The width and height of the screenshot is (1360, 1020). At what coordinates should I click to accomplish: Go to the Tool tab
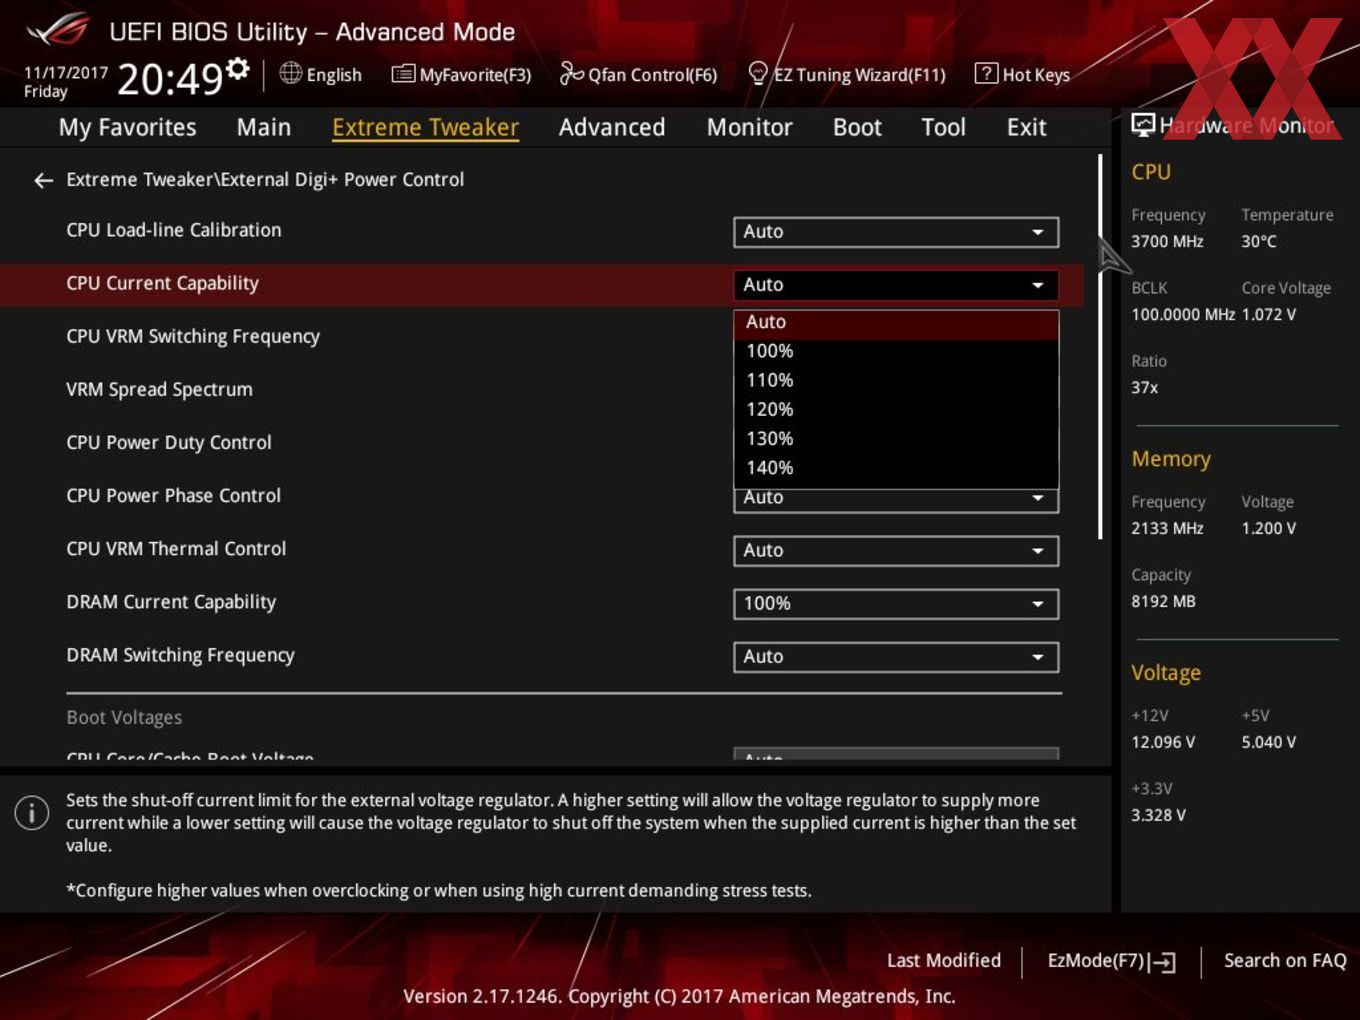(943, 127)
